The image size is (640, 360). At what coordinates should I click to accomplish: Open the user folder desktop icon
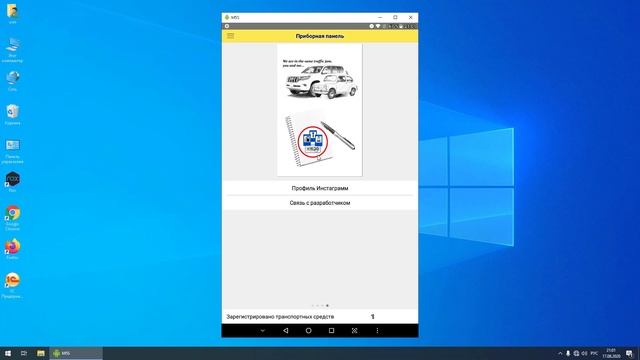coord(13,13)
